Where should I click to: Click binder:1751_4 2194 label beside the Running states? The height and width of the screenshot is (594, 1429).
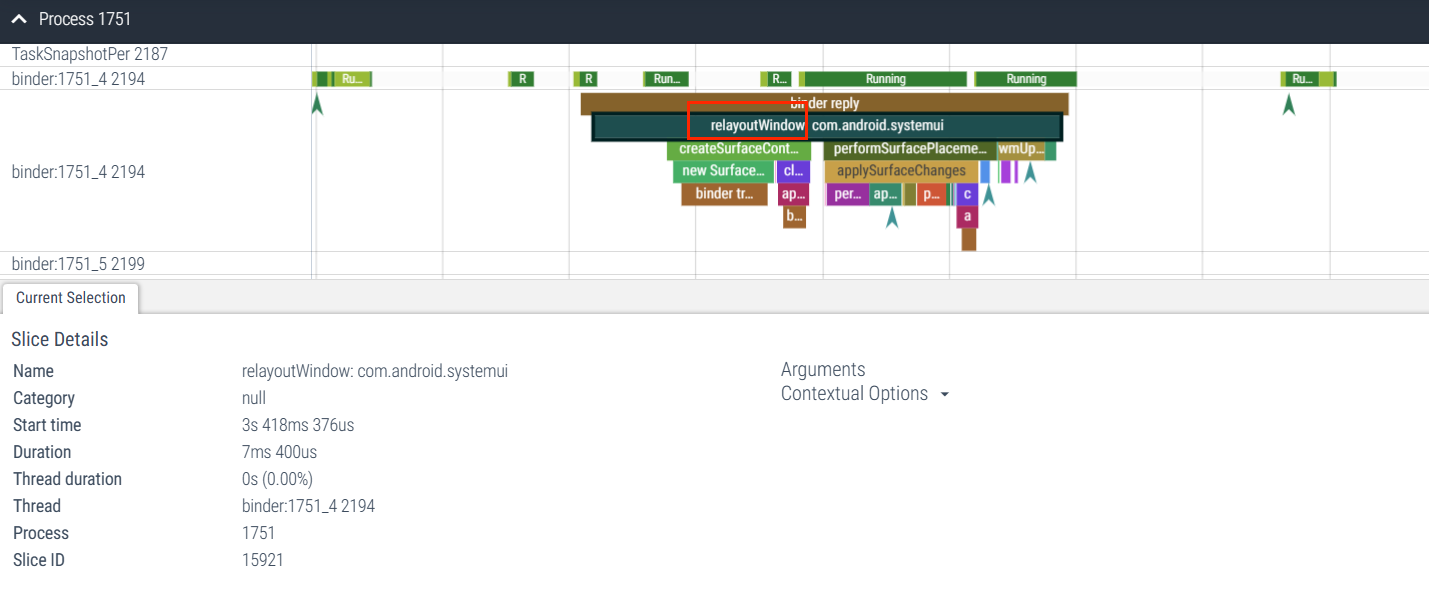click(78, 79)
